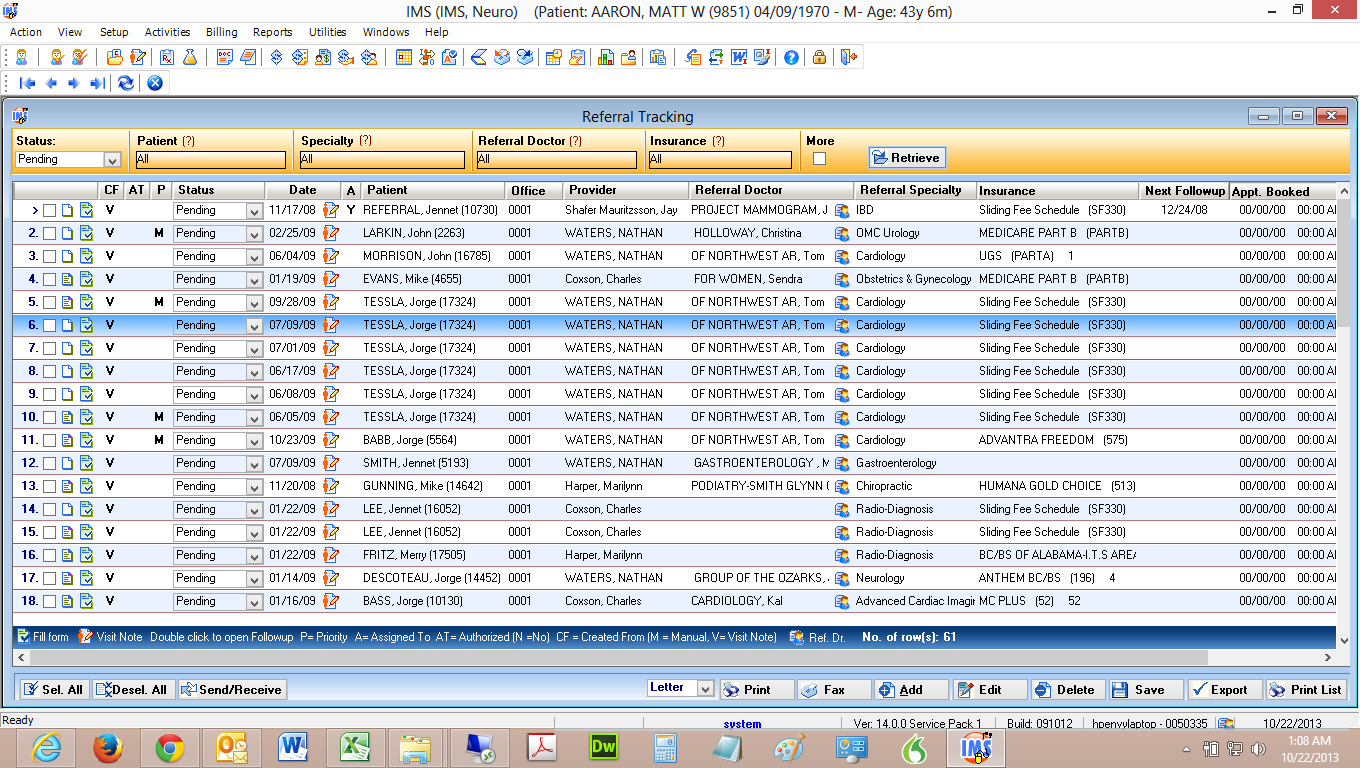The image size is (1360, 768).
Task: Open the Status filter dropdown showing Pending
Action: tap(113, 159)
